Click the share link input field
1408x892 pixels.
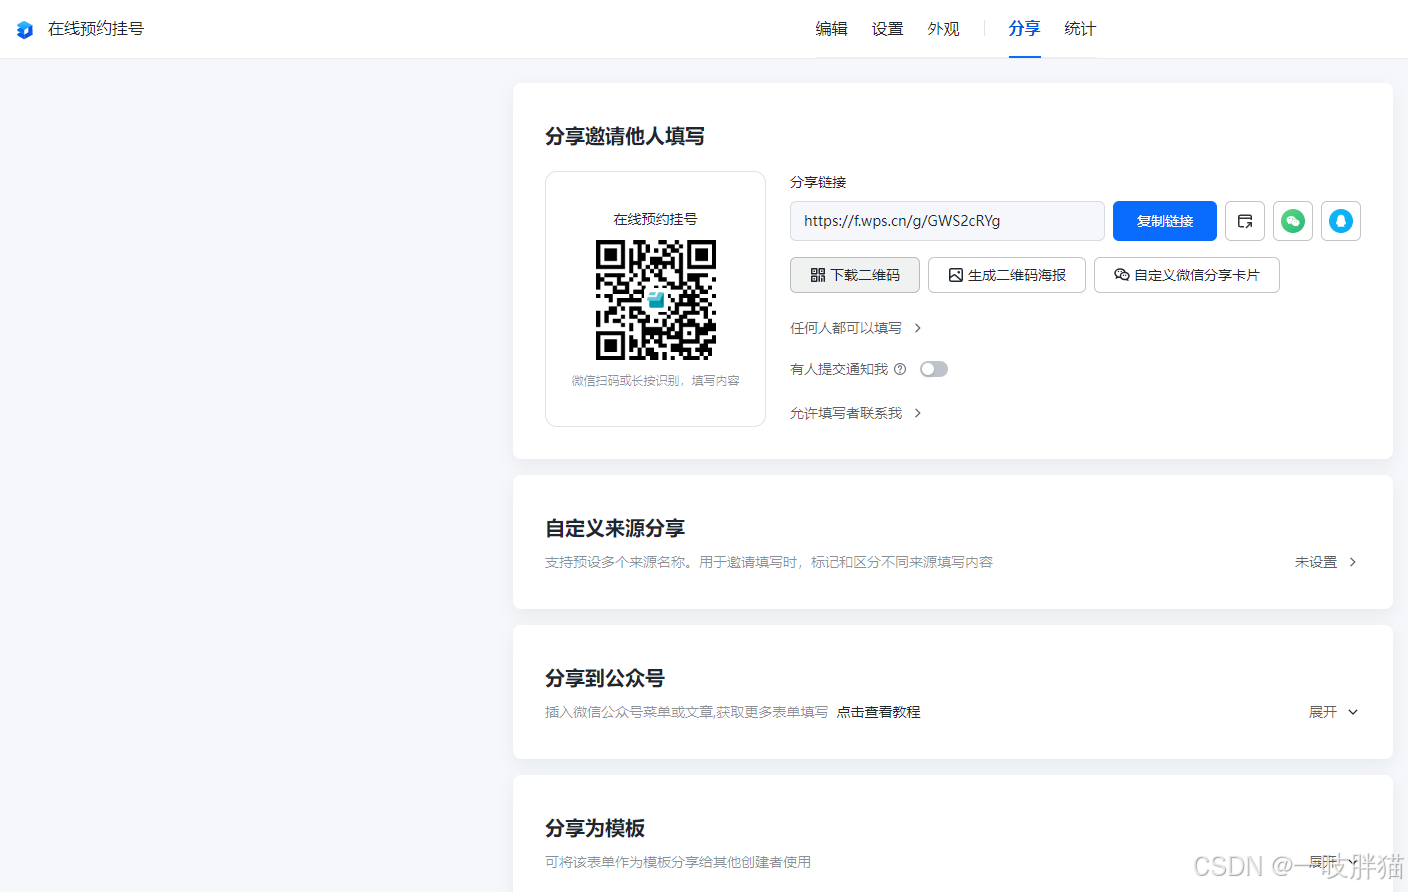tap(947, 221)
